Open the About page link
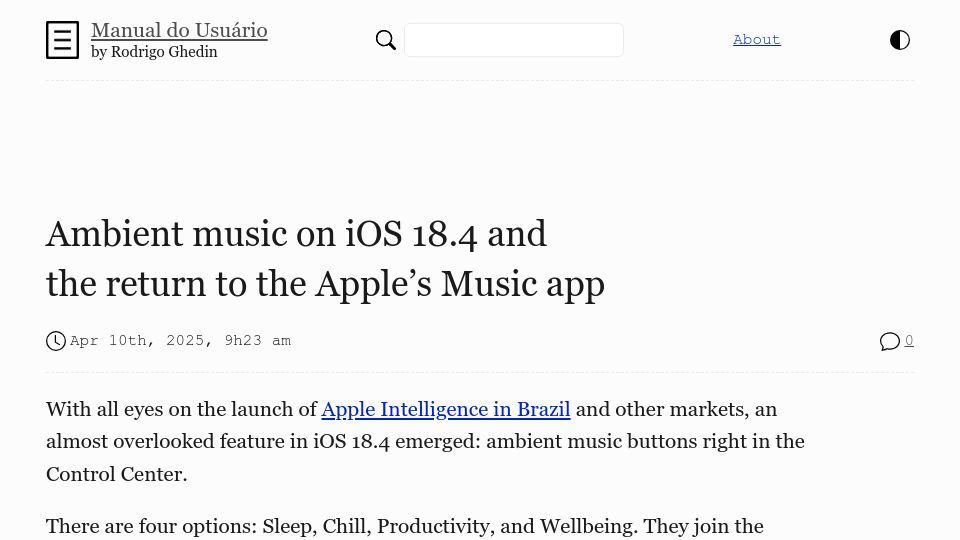This screenshot has height=540, width=960. 757,39
